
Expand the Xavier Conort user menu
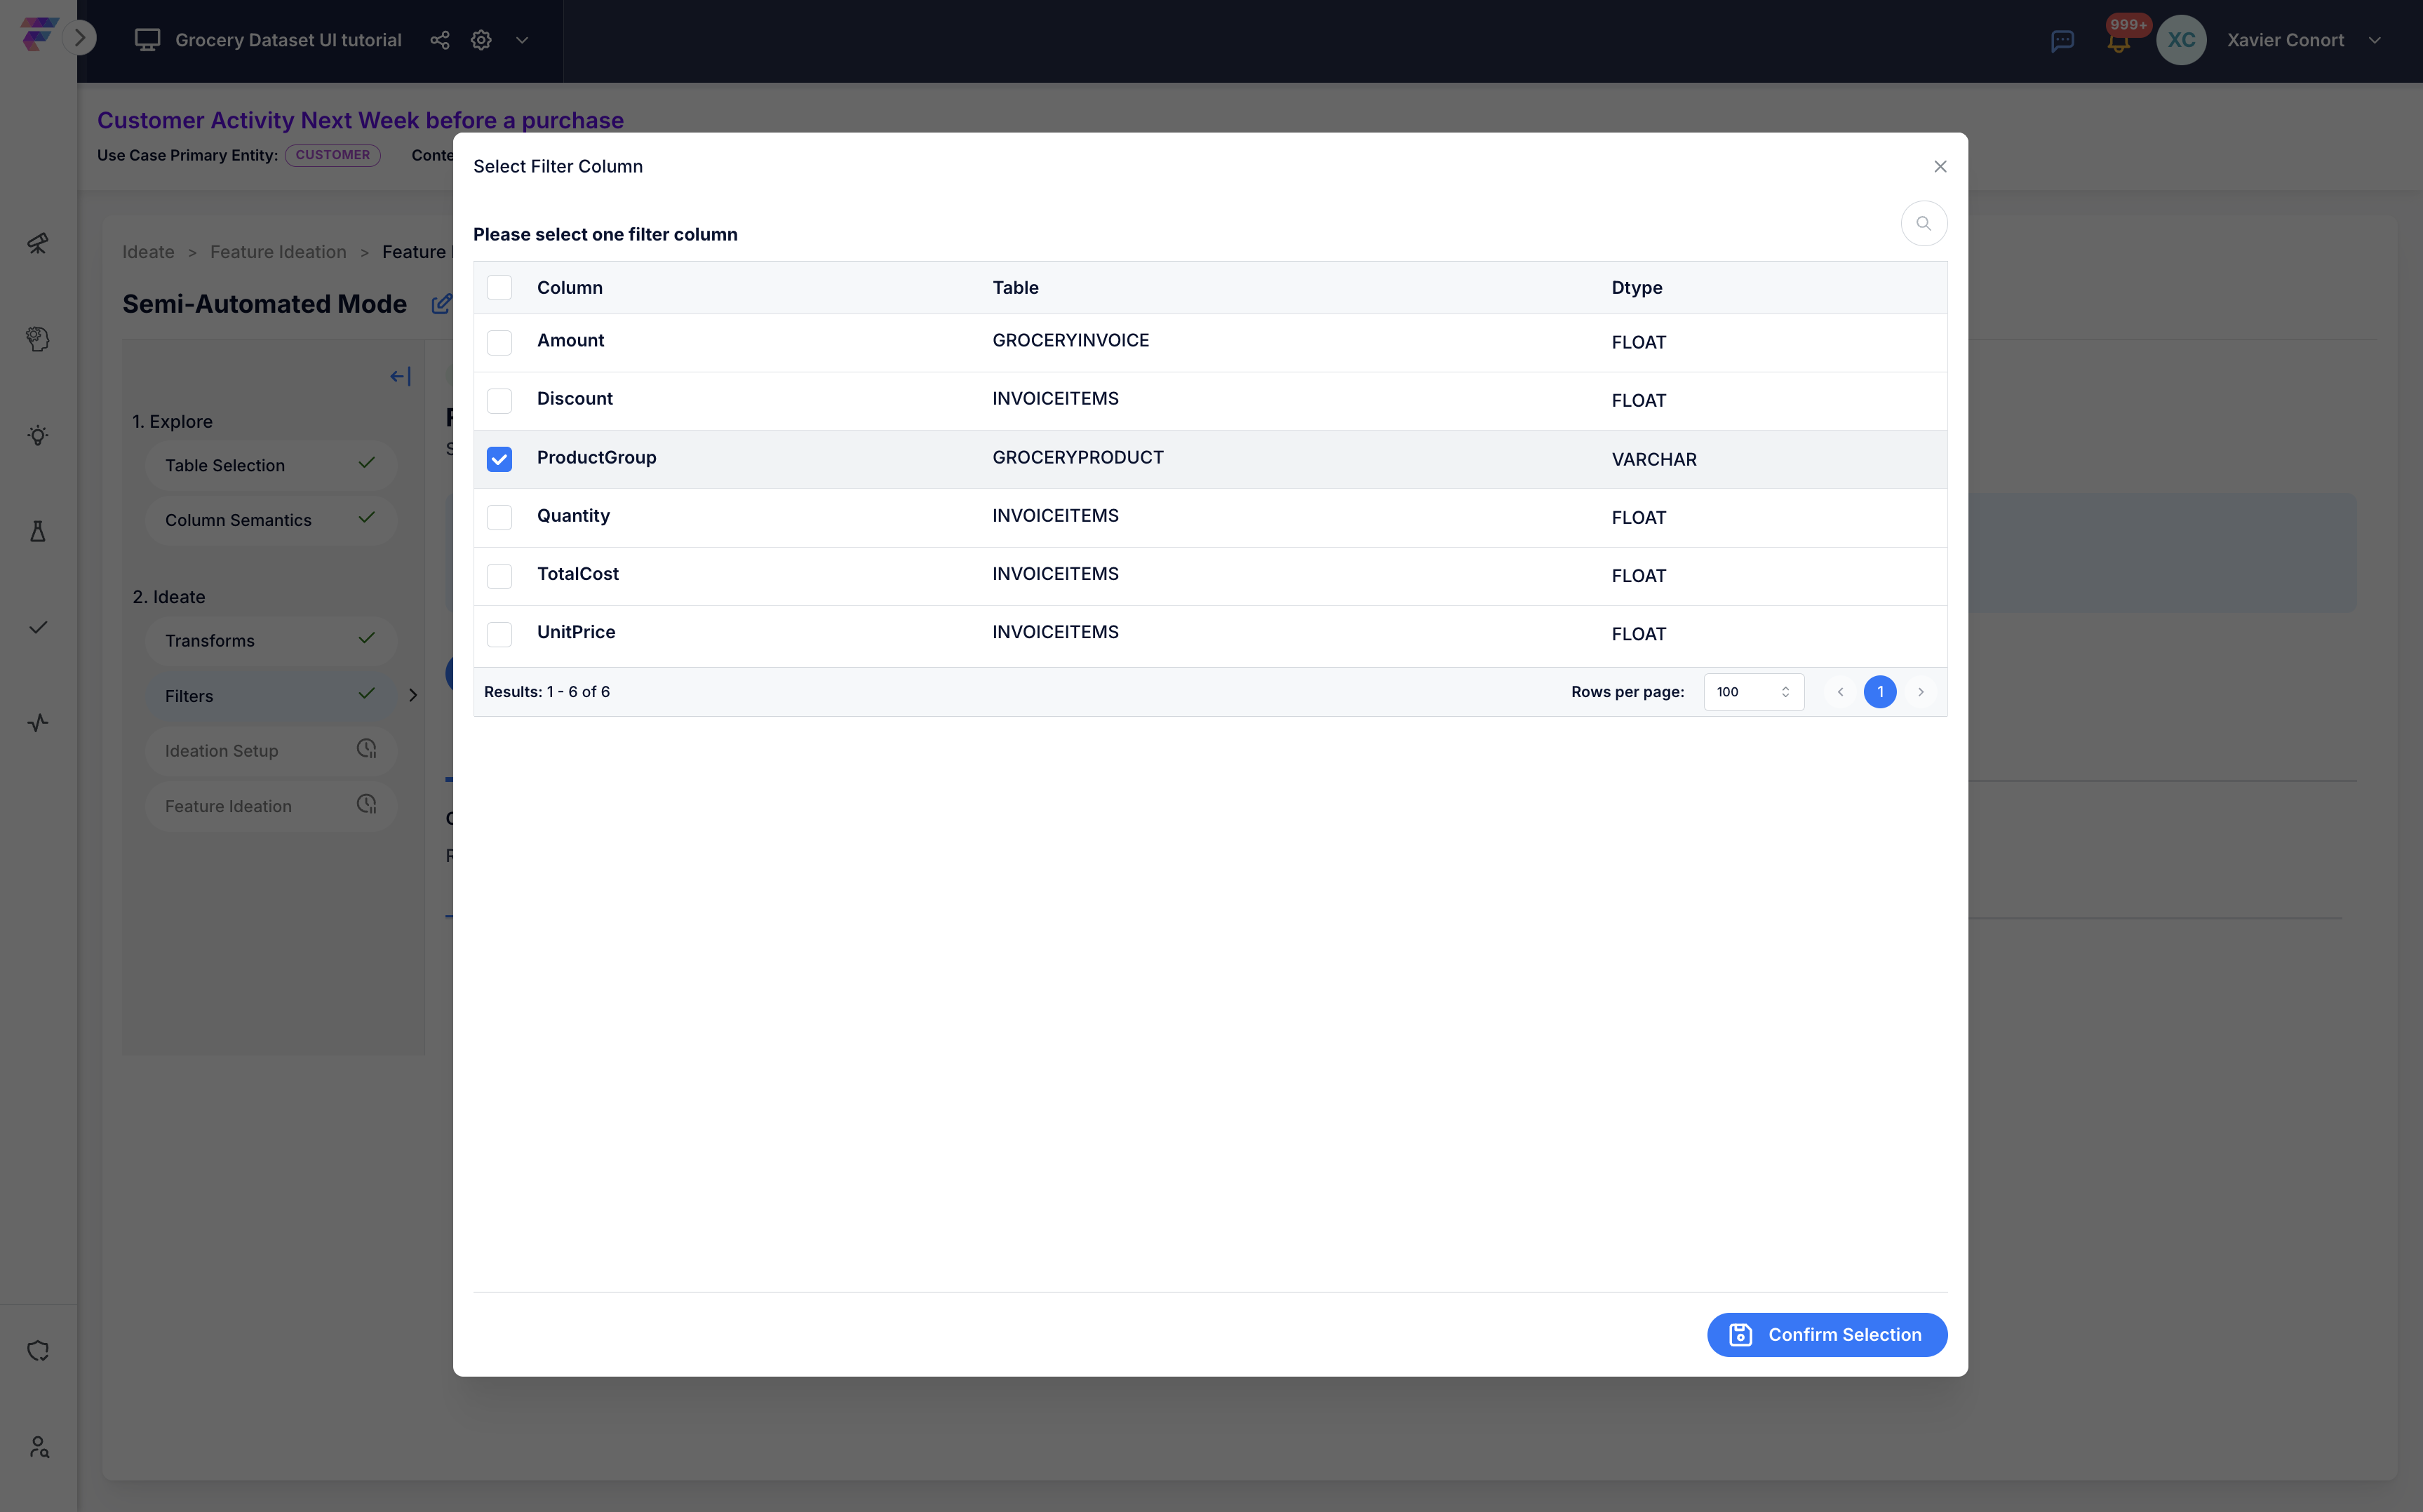(2374, 40)
